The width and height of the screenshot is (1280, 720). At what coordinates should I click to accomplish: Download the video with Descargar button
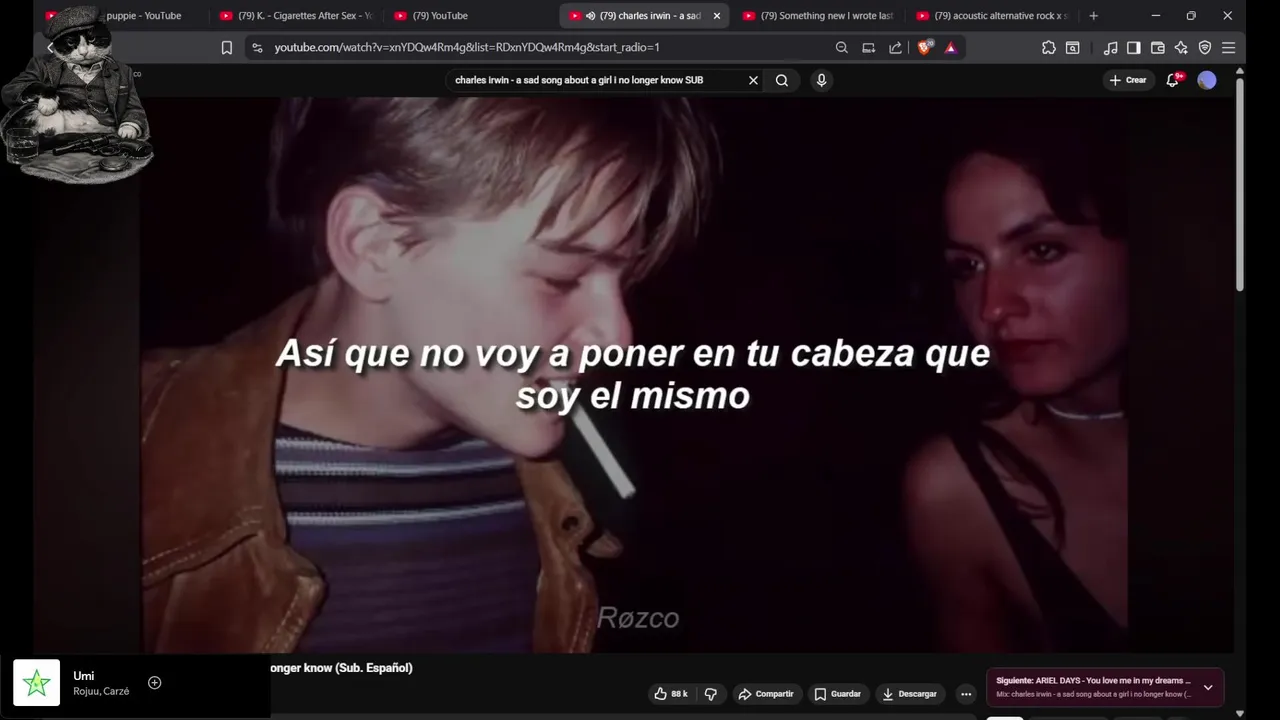pyautogui.click(x=910, y=694)
